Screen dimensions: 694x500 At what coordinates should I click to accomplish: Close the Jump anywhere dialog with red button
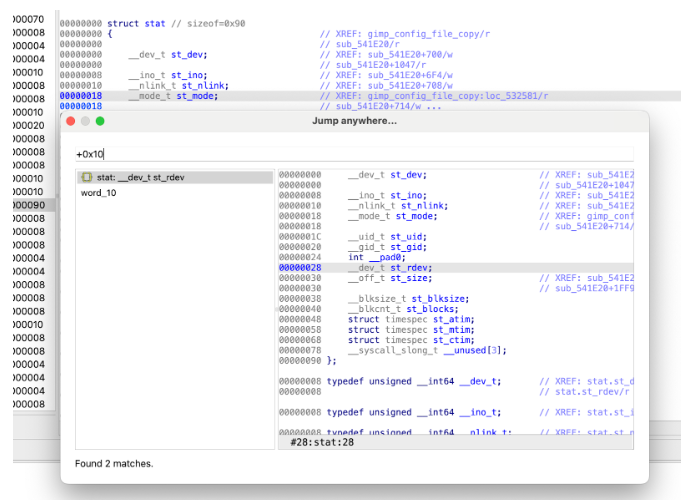click(71, 121)
